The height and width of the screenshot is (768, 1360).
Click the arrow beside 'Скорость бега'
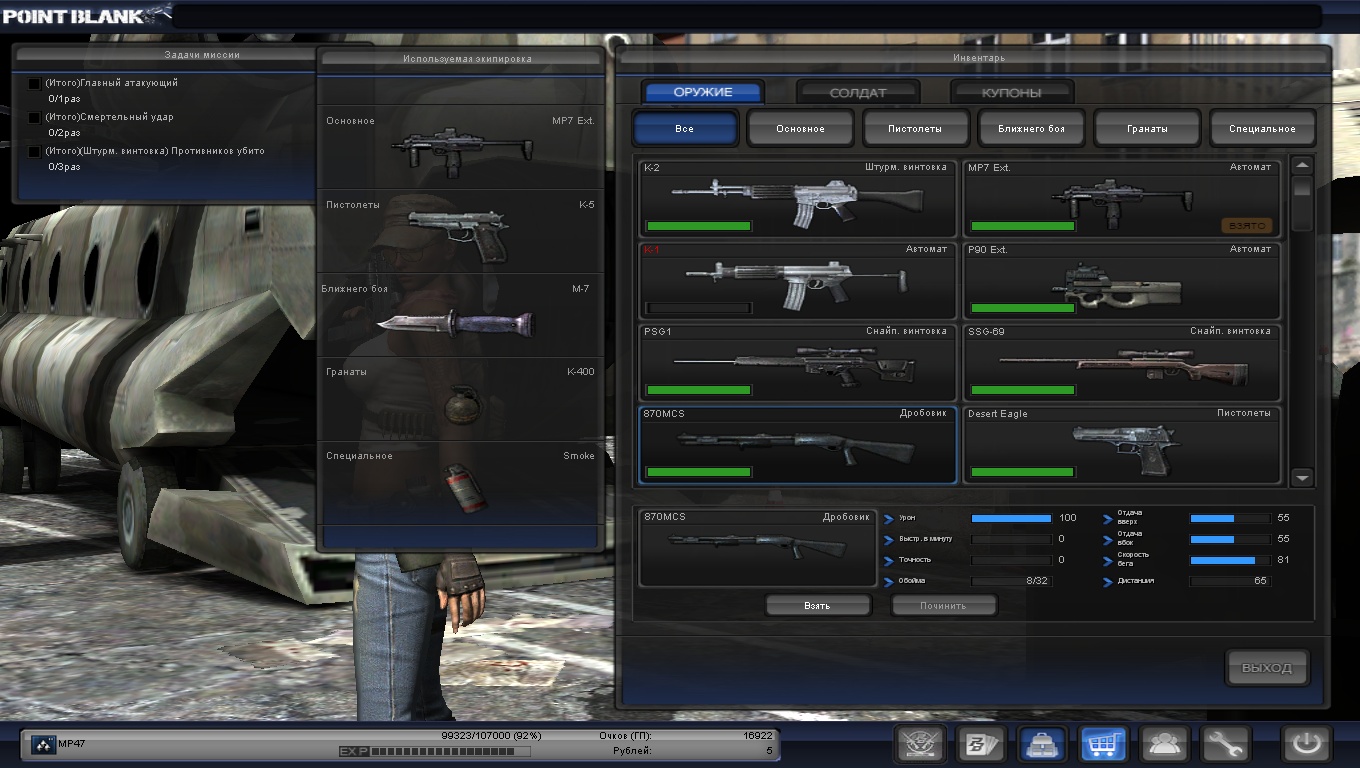(1108, 561)
